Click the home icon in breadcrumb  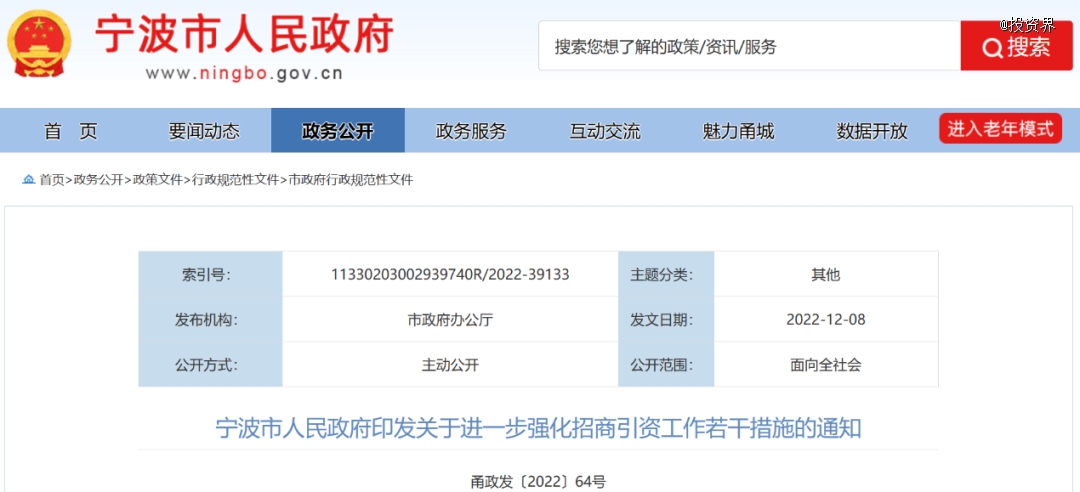coord(28,180)
